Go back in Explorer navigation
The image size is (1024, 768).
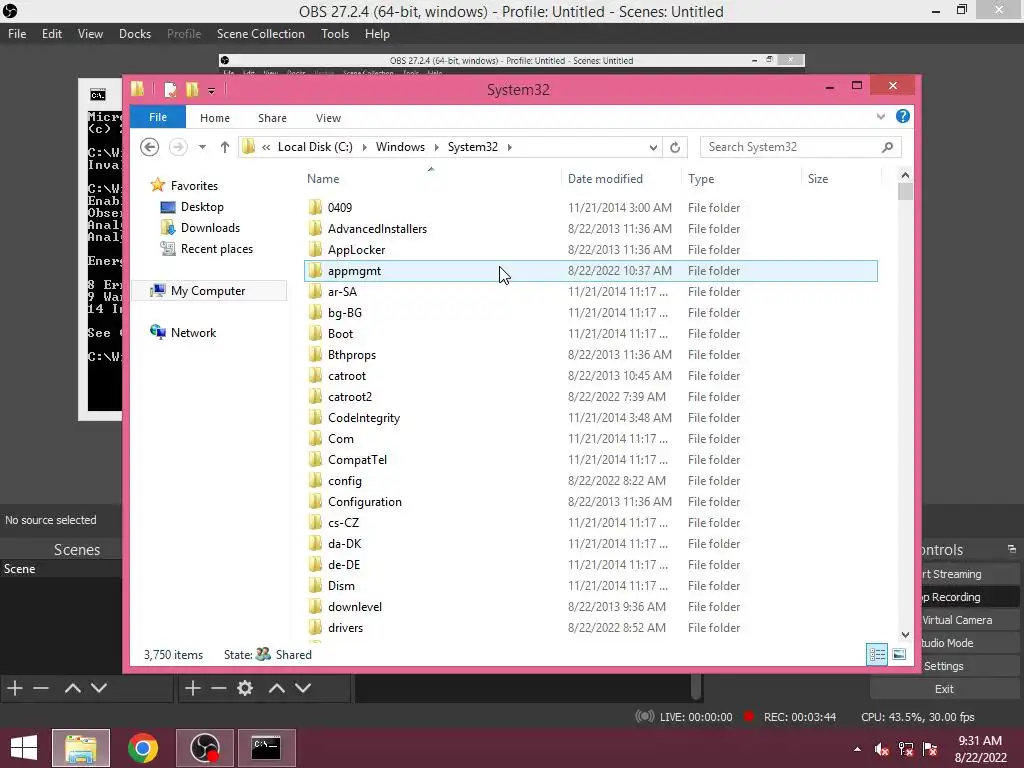[150, 147]
